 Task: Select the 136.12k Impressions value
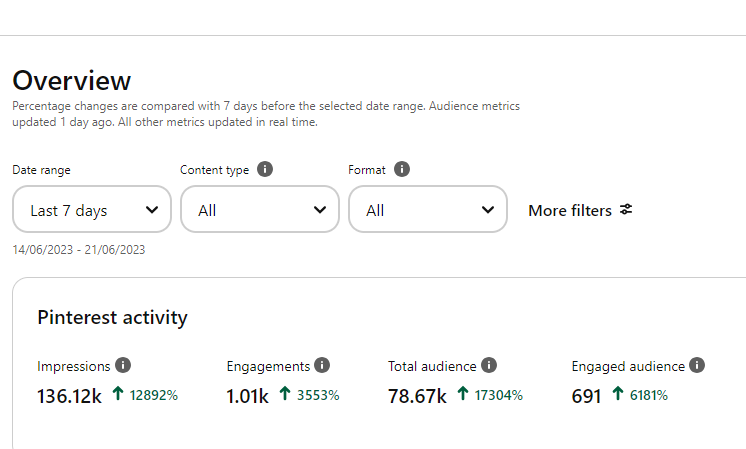point(69,396)
